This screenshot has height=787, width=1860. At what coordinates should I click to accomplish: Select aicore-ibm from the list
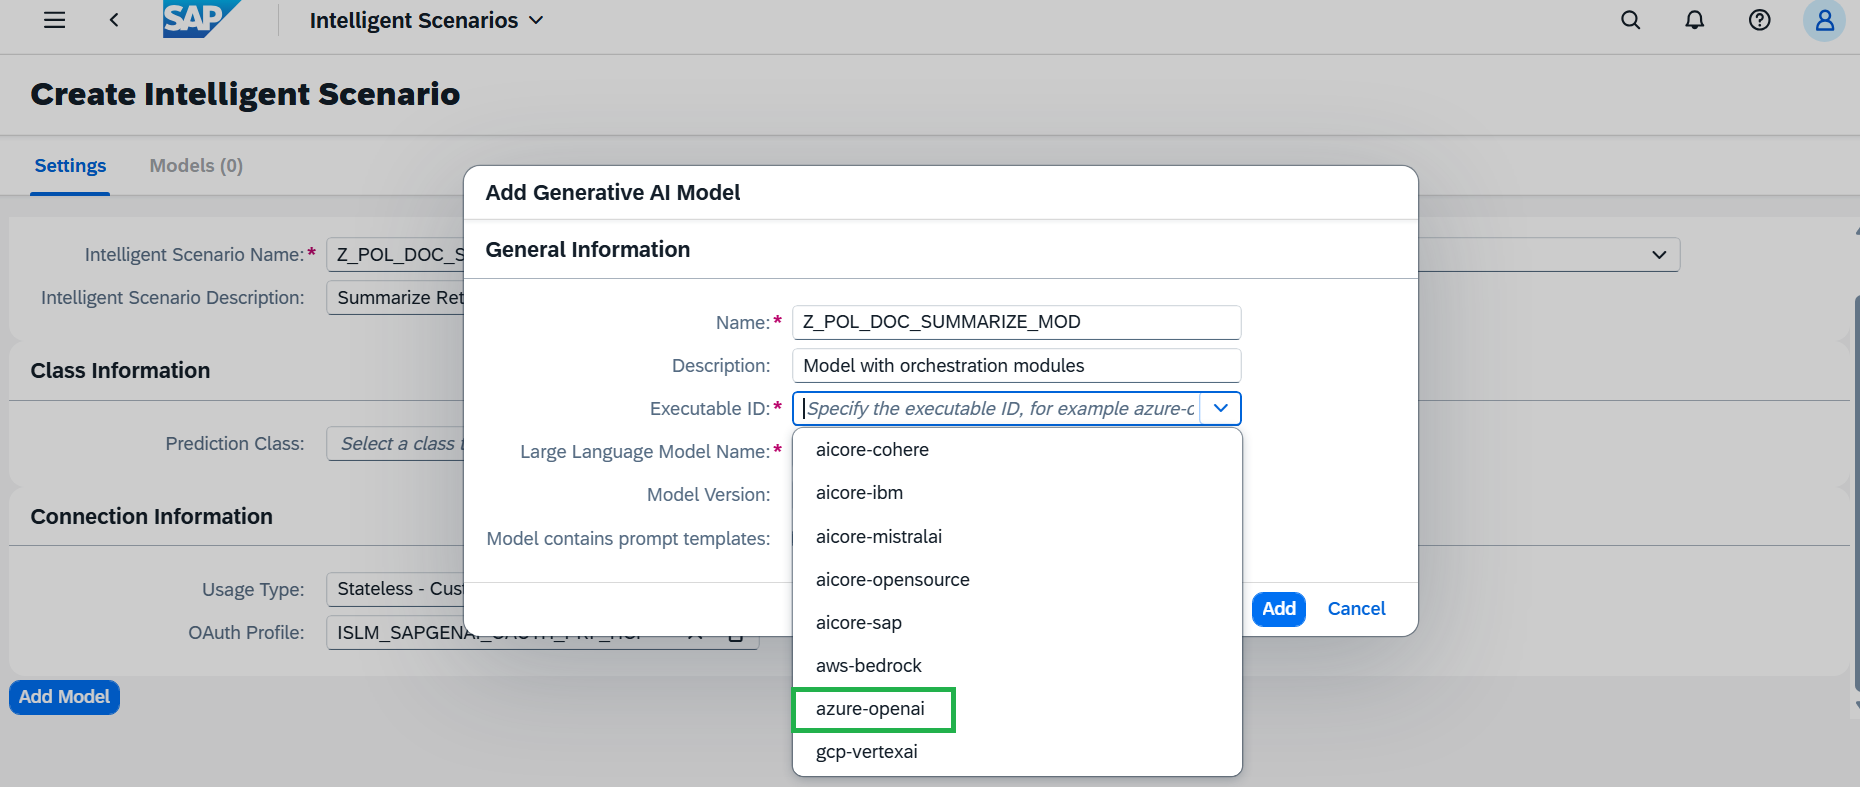click(x=1017, y=493)
